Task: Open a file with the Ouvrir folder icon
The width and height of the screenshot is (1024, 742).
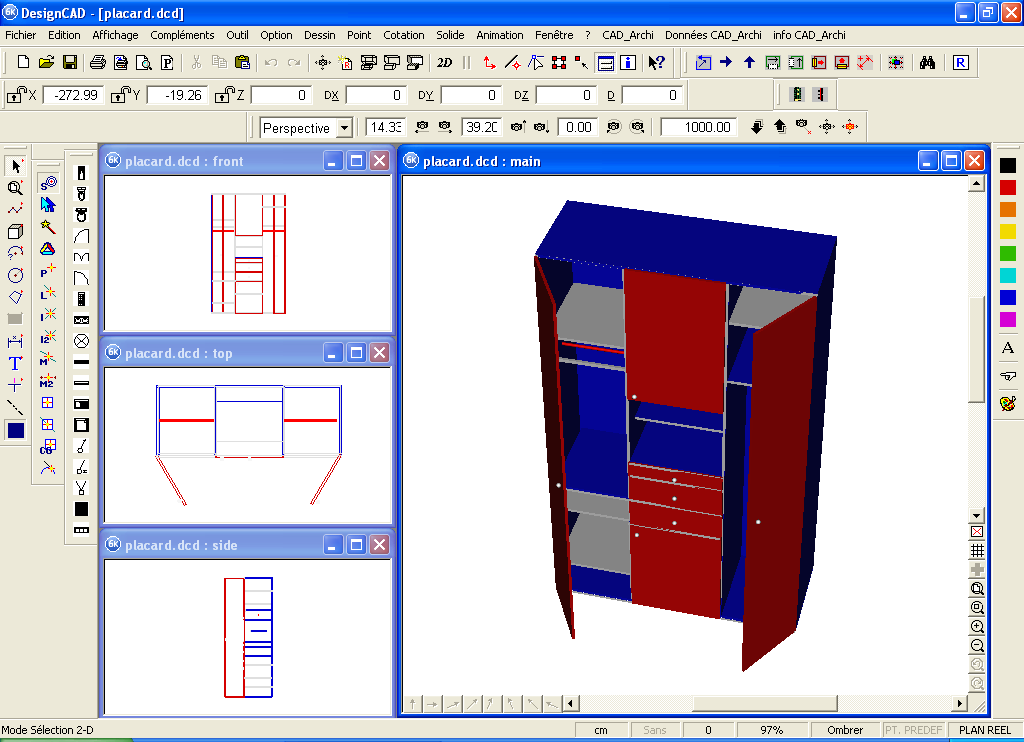Action: [46, 61]
